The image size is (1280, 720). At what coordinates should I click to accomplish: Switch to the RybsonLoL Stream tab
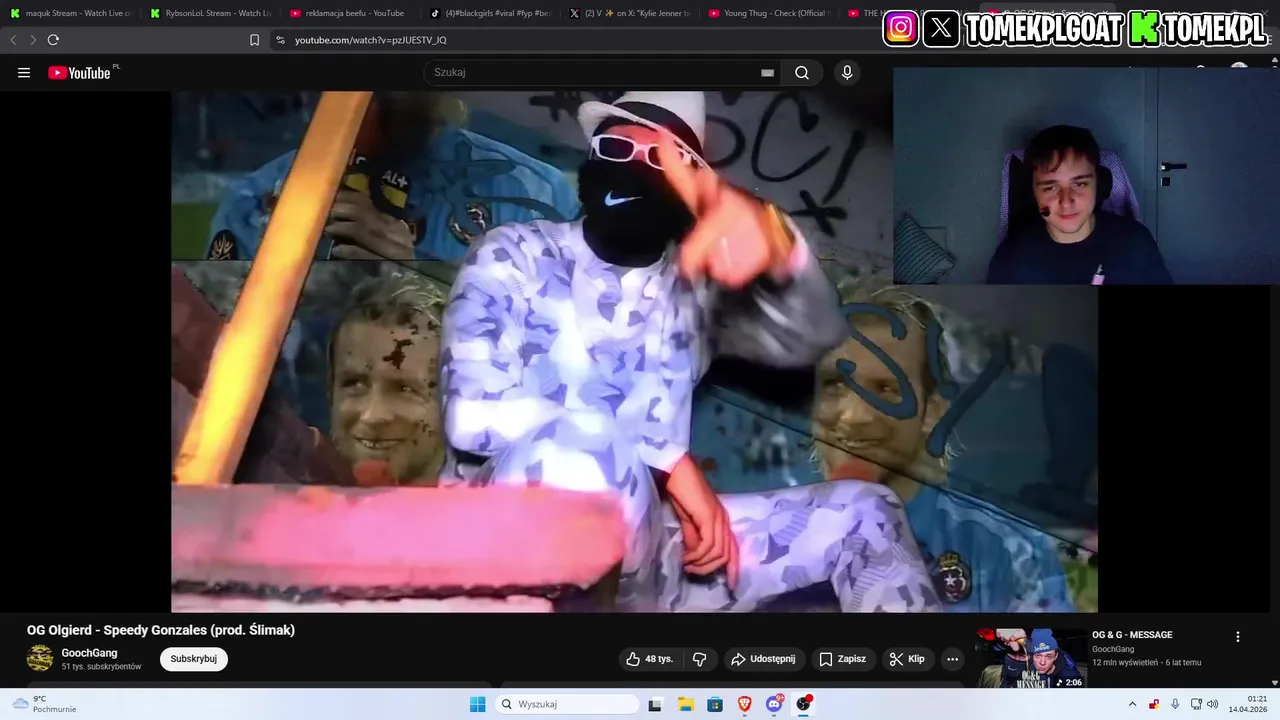[x=210, y=13]
